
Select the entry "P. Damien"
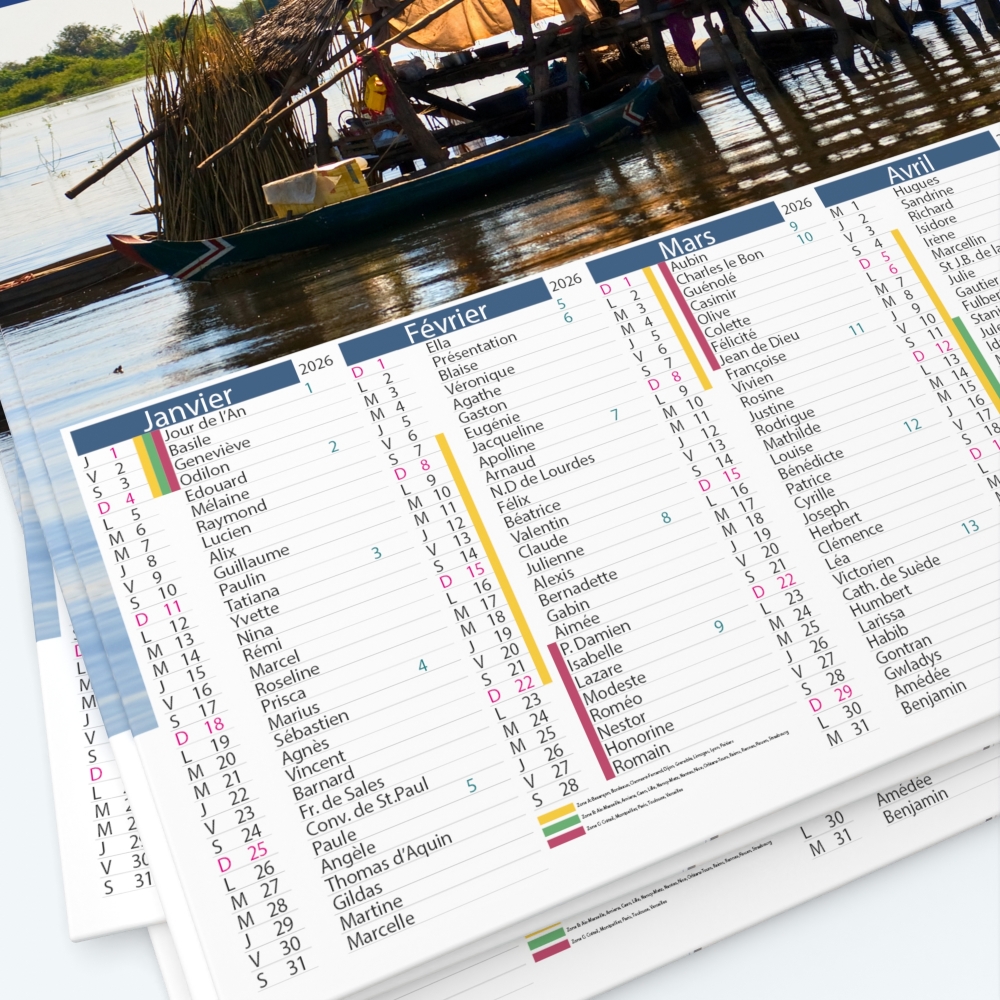pos(595,637)
